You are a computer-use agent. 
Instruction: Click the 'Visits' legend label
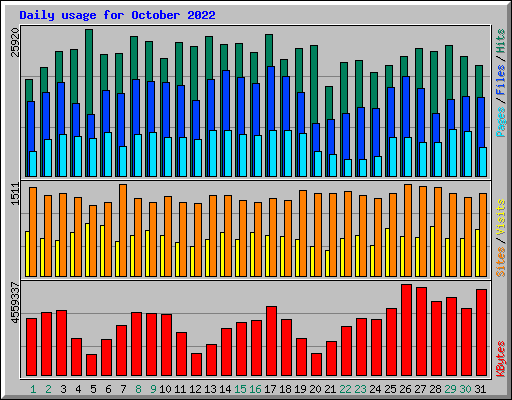click(x=501, y=217)
